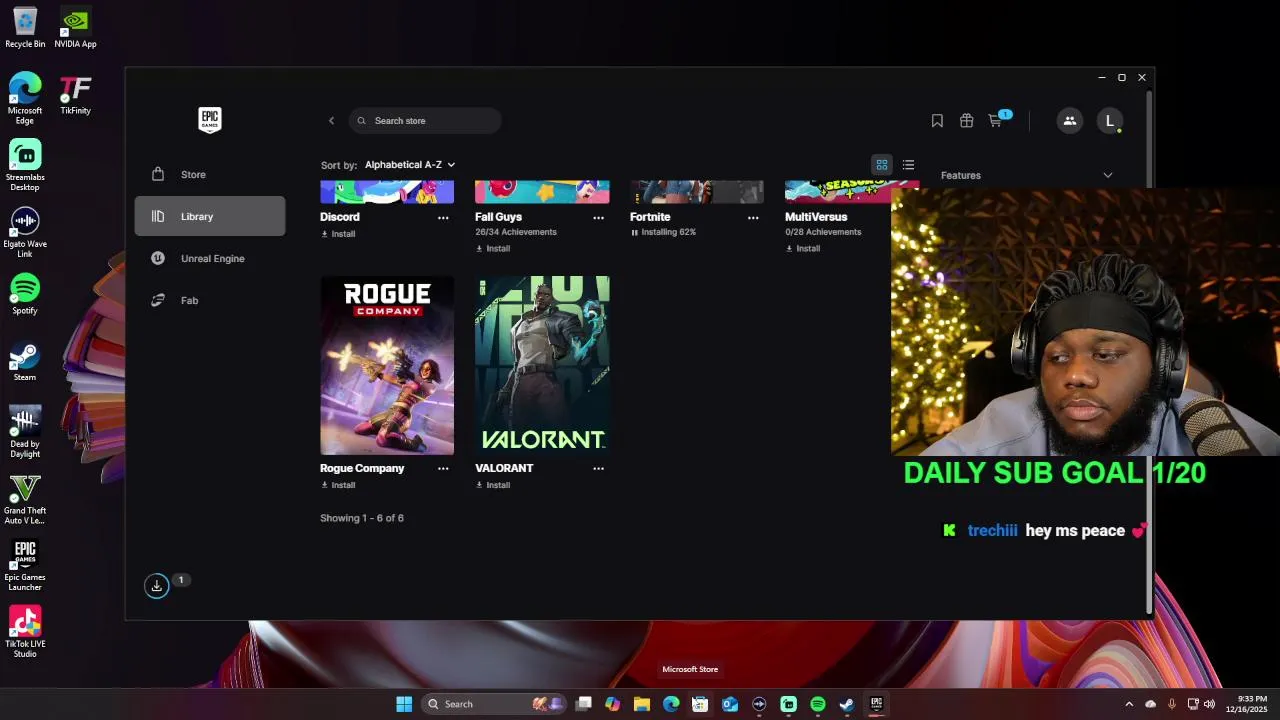Open Spotify from the taskbar

click(x=818, y=704)
